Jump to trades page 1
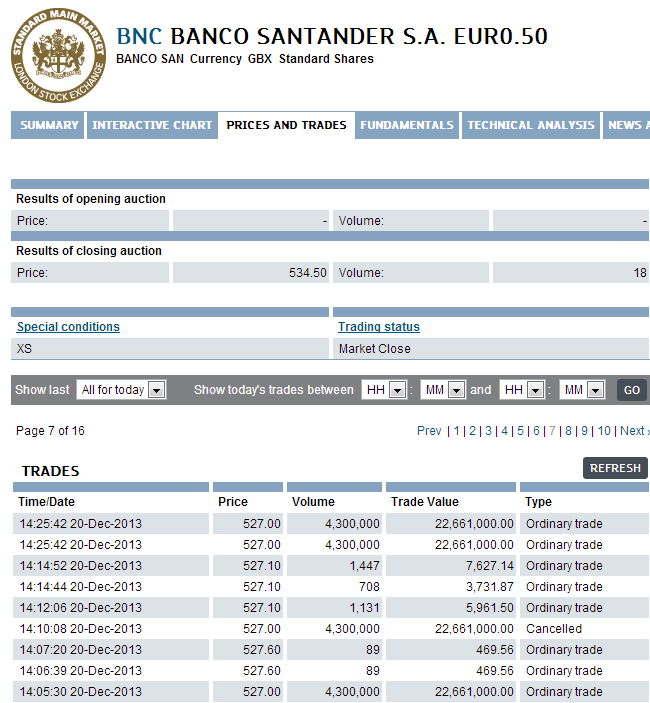Screen dimensions: 650x703 tap(456, 431)
